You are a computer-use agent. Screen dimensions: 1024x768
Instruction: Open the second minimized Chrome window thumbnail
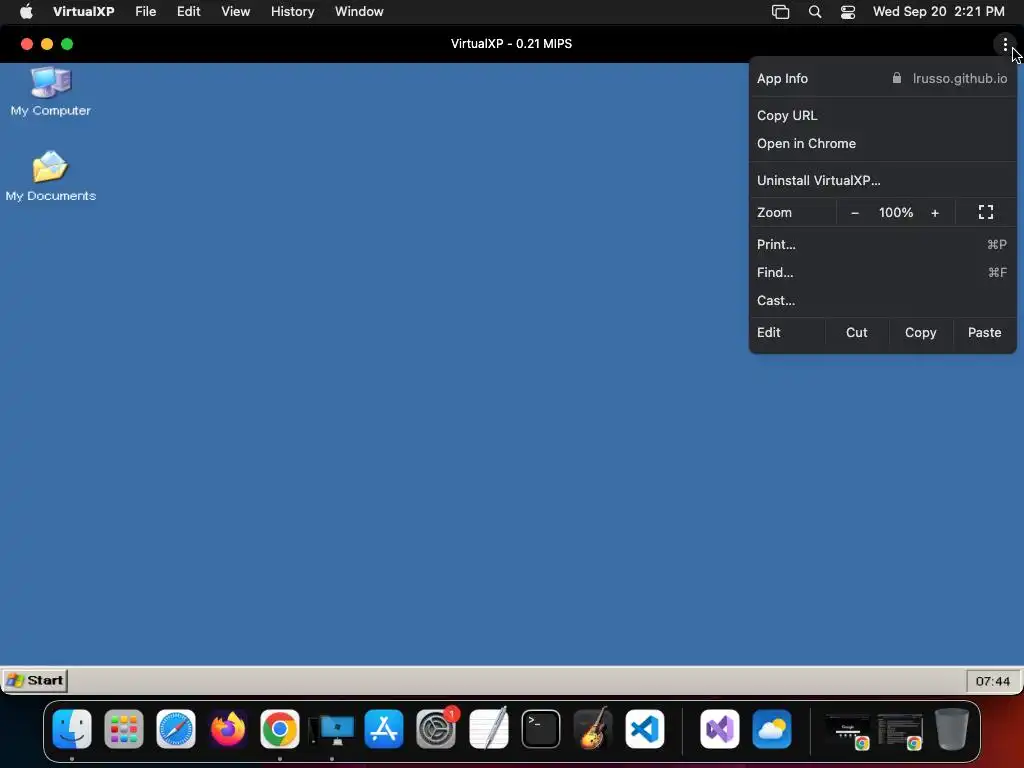(x=900, y=731)
